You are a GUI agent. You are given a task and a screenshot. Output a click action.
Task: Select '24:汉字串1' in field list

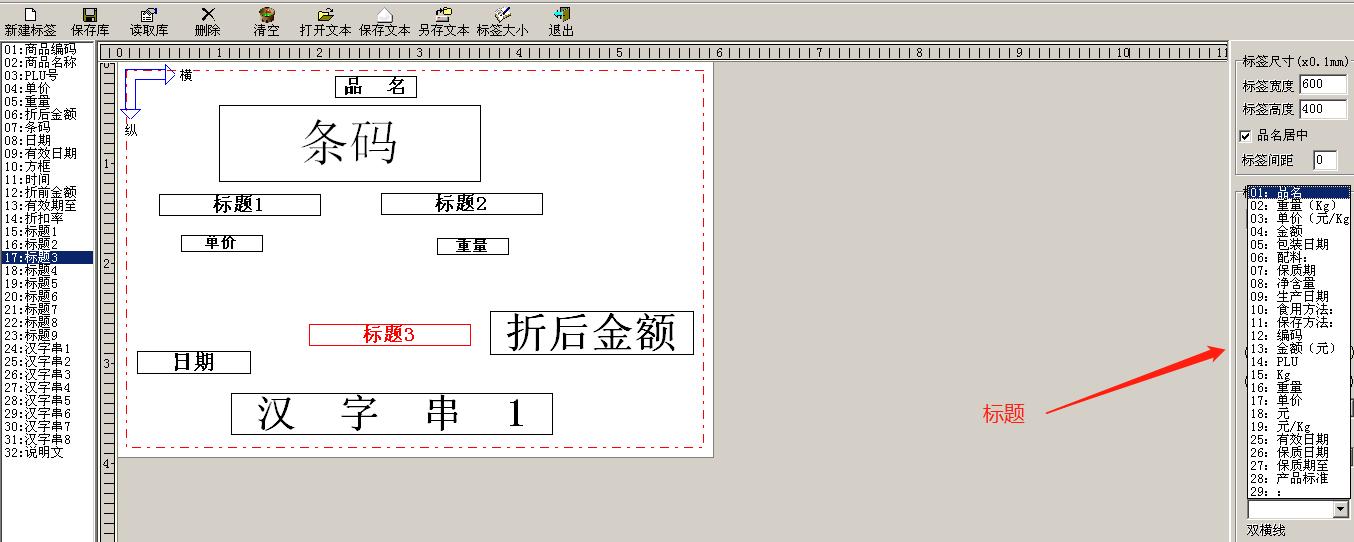pyautogui.click(x=47, y=348)
